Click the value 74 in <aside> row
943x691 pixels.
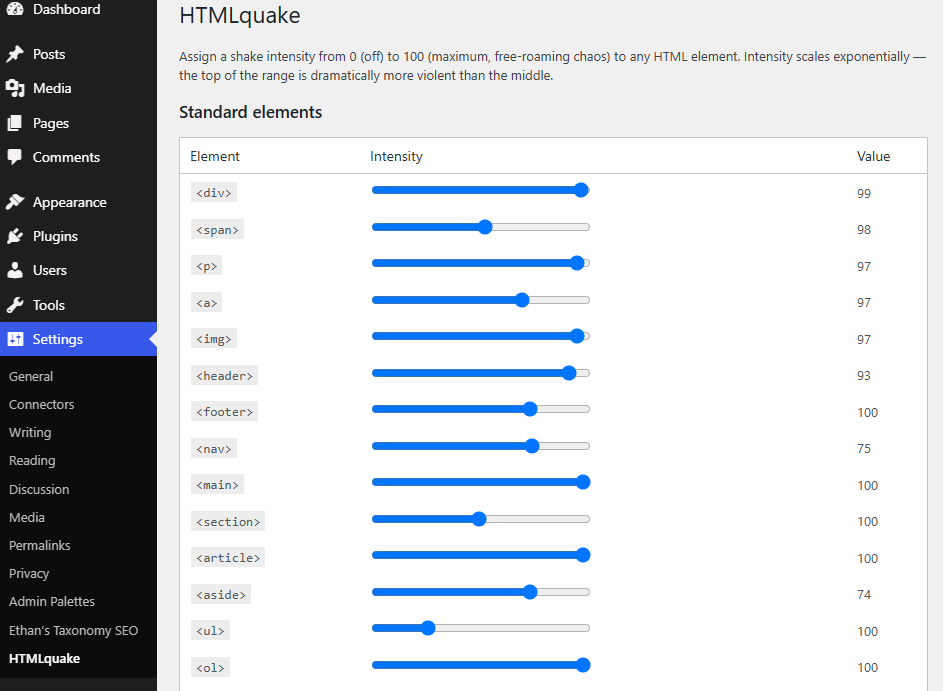coord(864,595)
